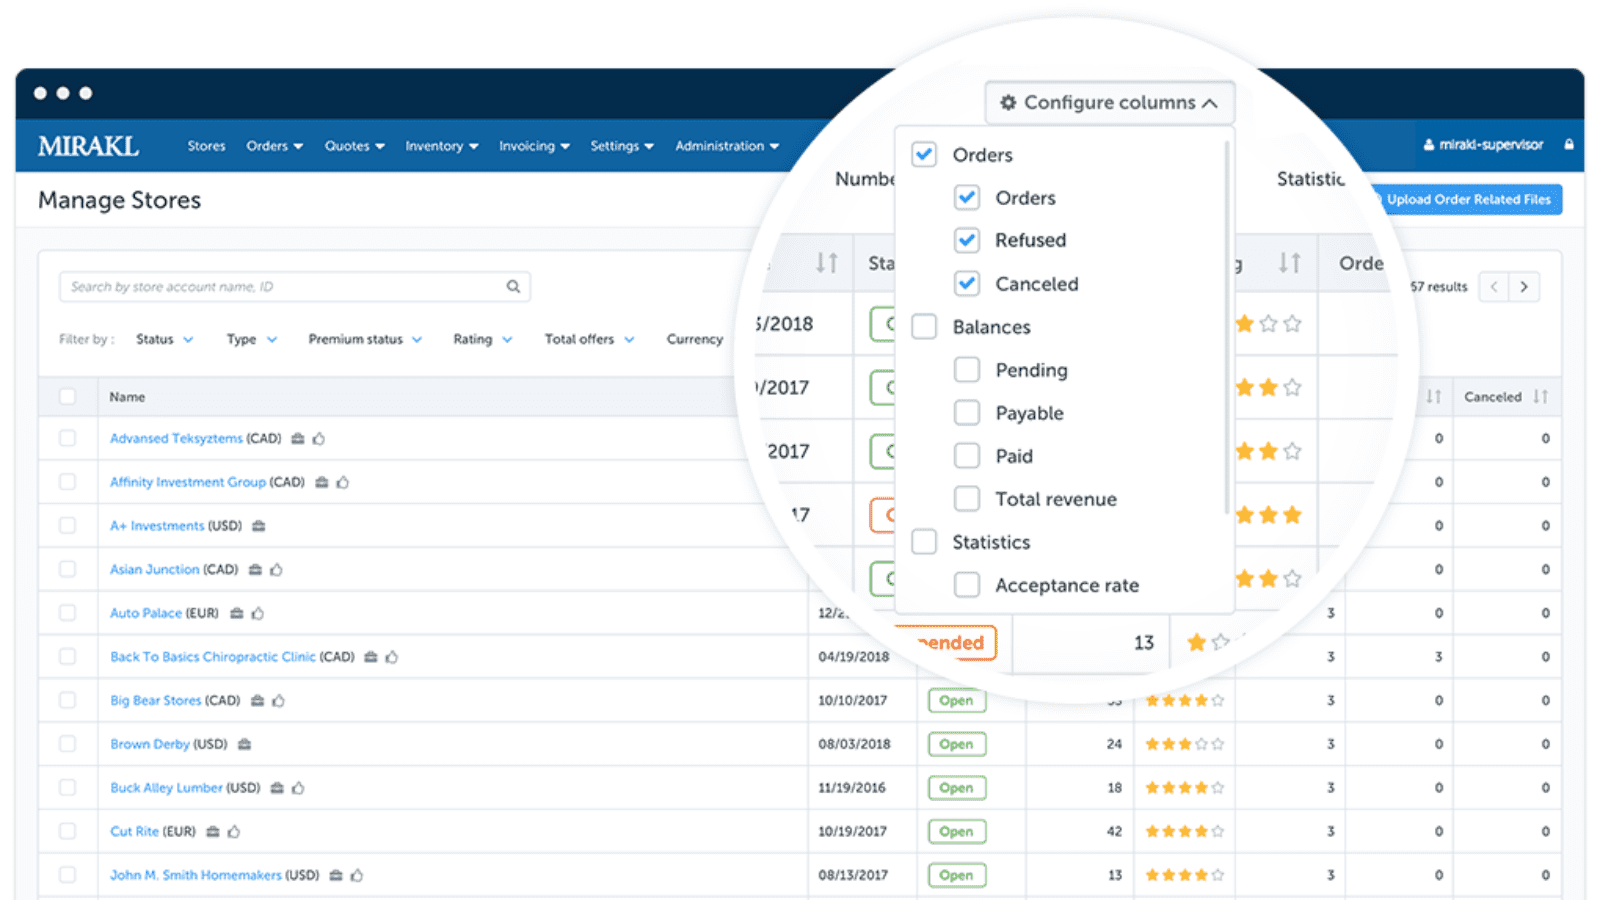
Task: Click briefcase icon beside Affinity Investment Group
Action: (x=321, y=482)
